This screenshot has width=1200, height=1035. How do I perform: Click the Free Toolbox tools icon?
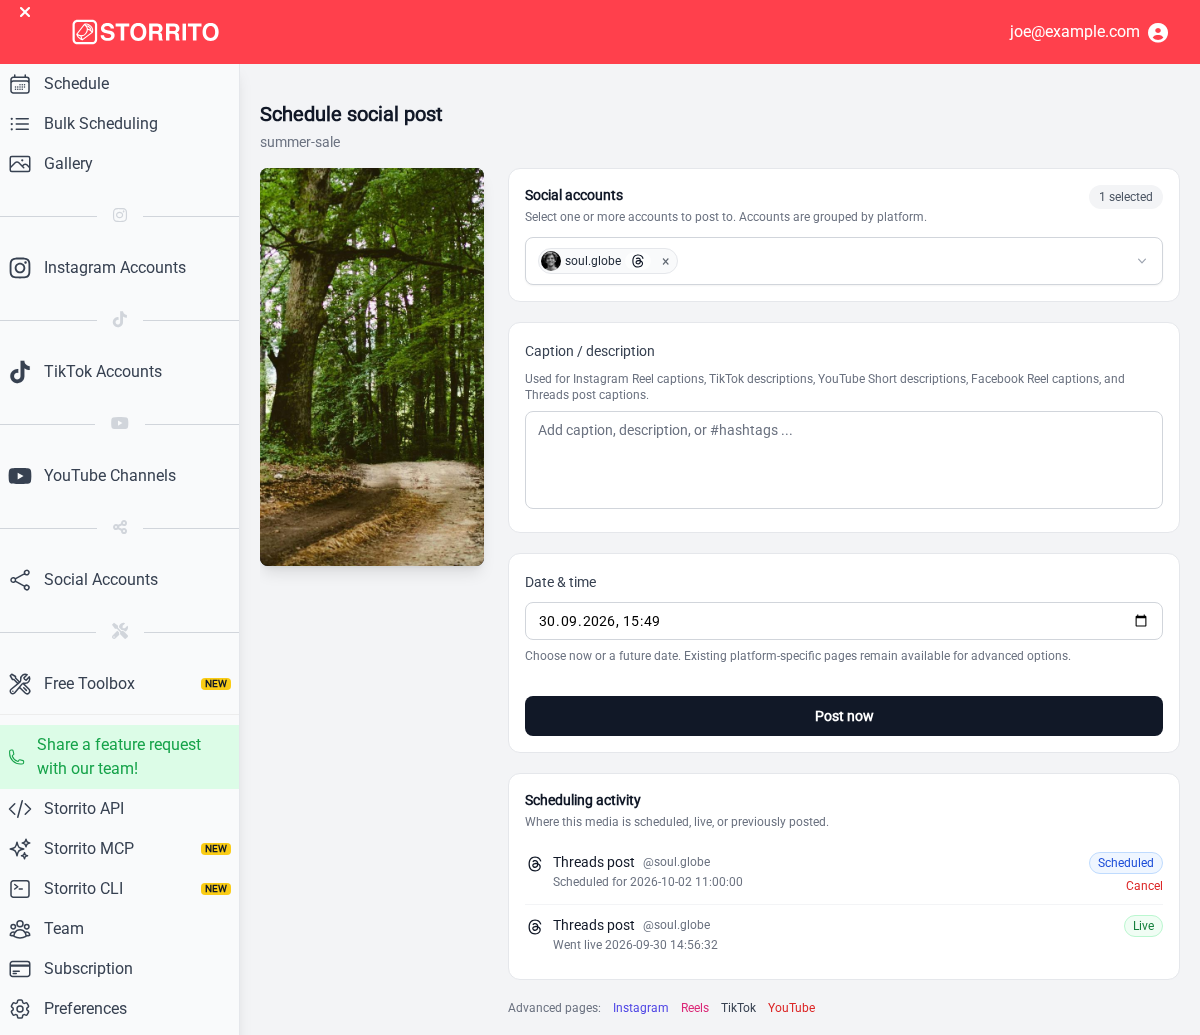[x=20, y=684]
